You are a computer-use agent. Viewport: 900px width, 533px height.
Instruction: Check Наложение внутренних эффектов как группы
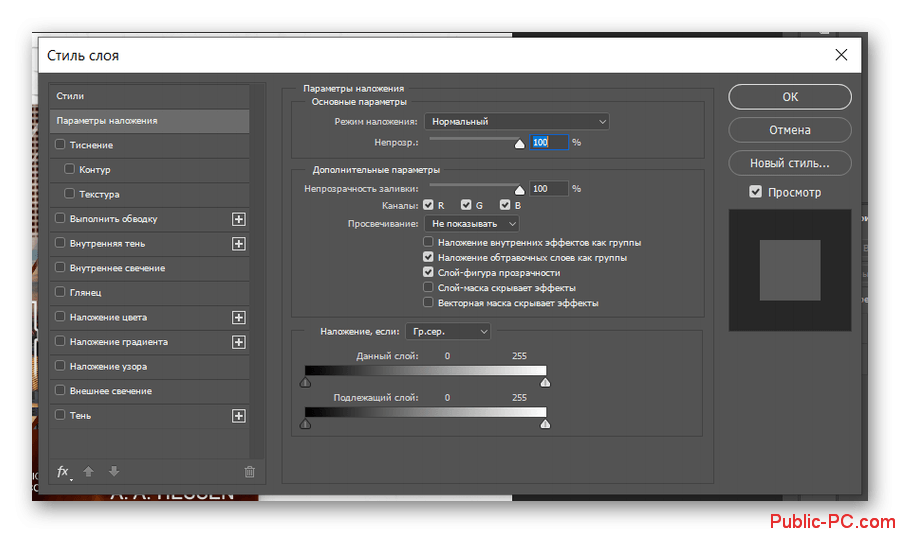pyautogui.click(x=428, y=242)
